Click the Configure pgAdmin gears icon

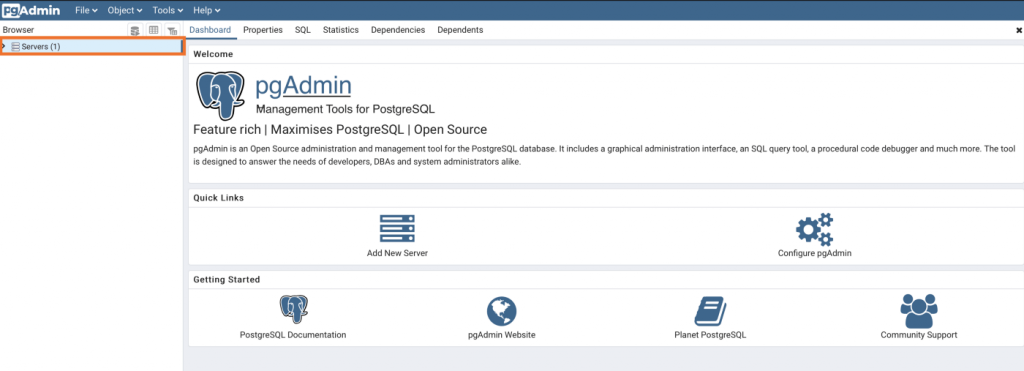[814, 229]
